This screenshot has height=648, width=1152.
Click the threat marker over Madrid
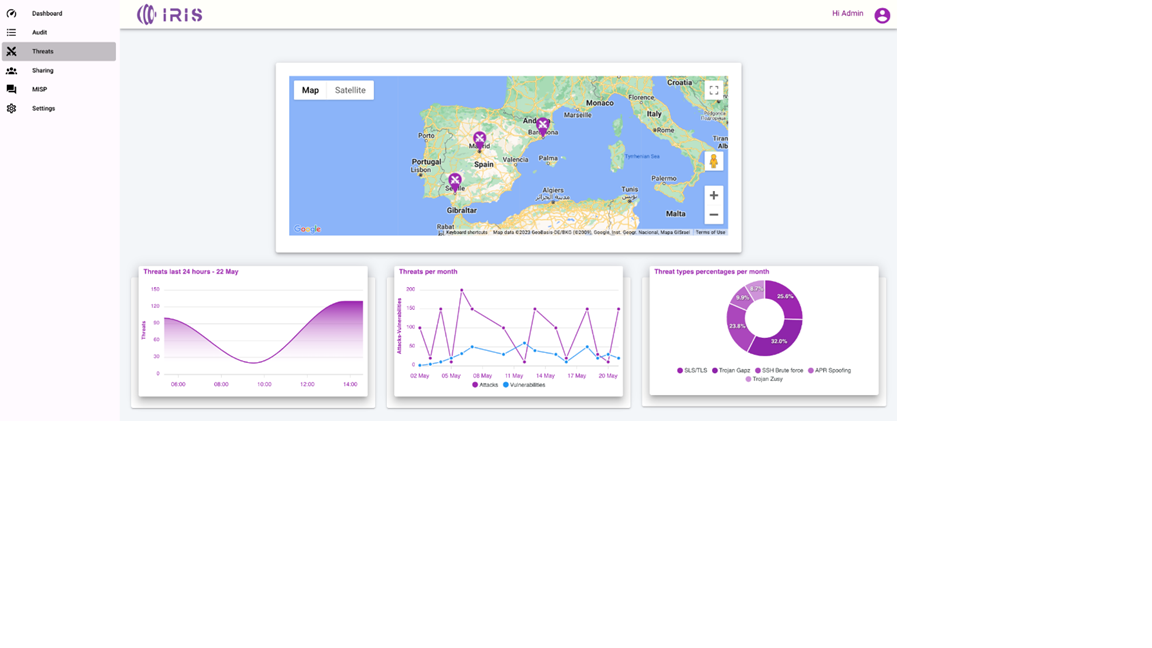point(479,139)
